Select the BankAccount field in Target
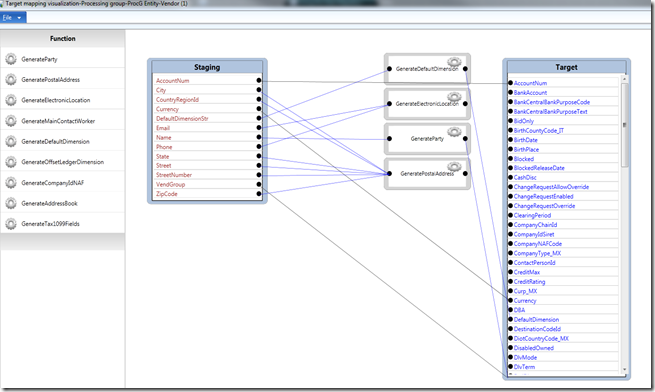655x392 pixels. 530,93
